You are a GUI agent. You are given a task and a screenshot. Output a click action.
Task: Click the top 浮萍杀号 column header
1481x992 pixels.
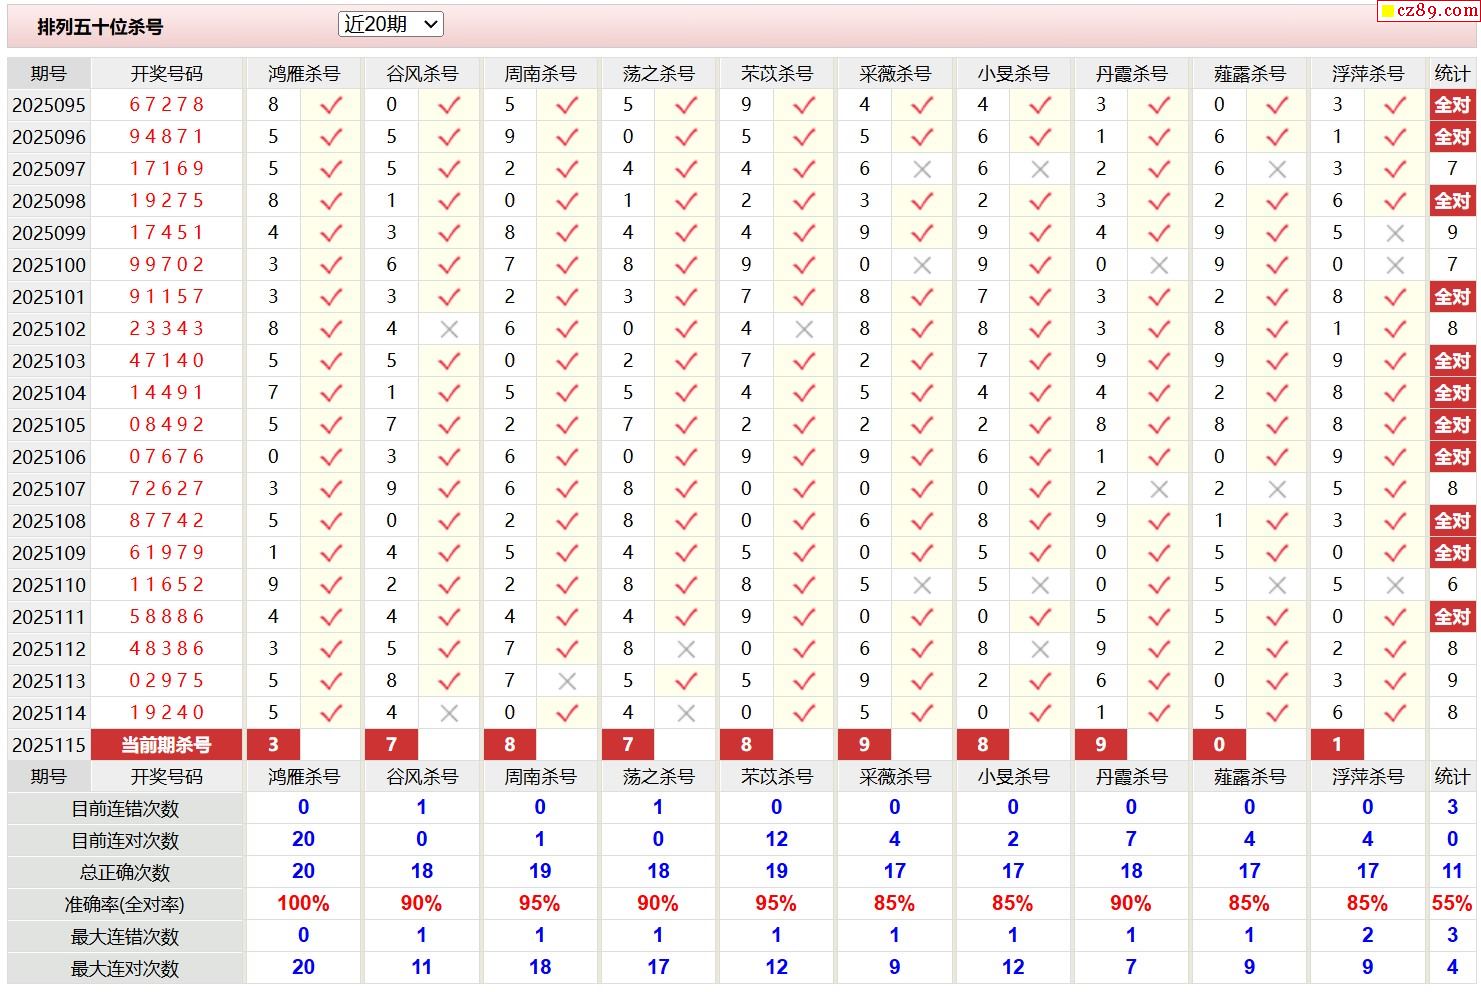click(1368, 74)
